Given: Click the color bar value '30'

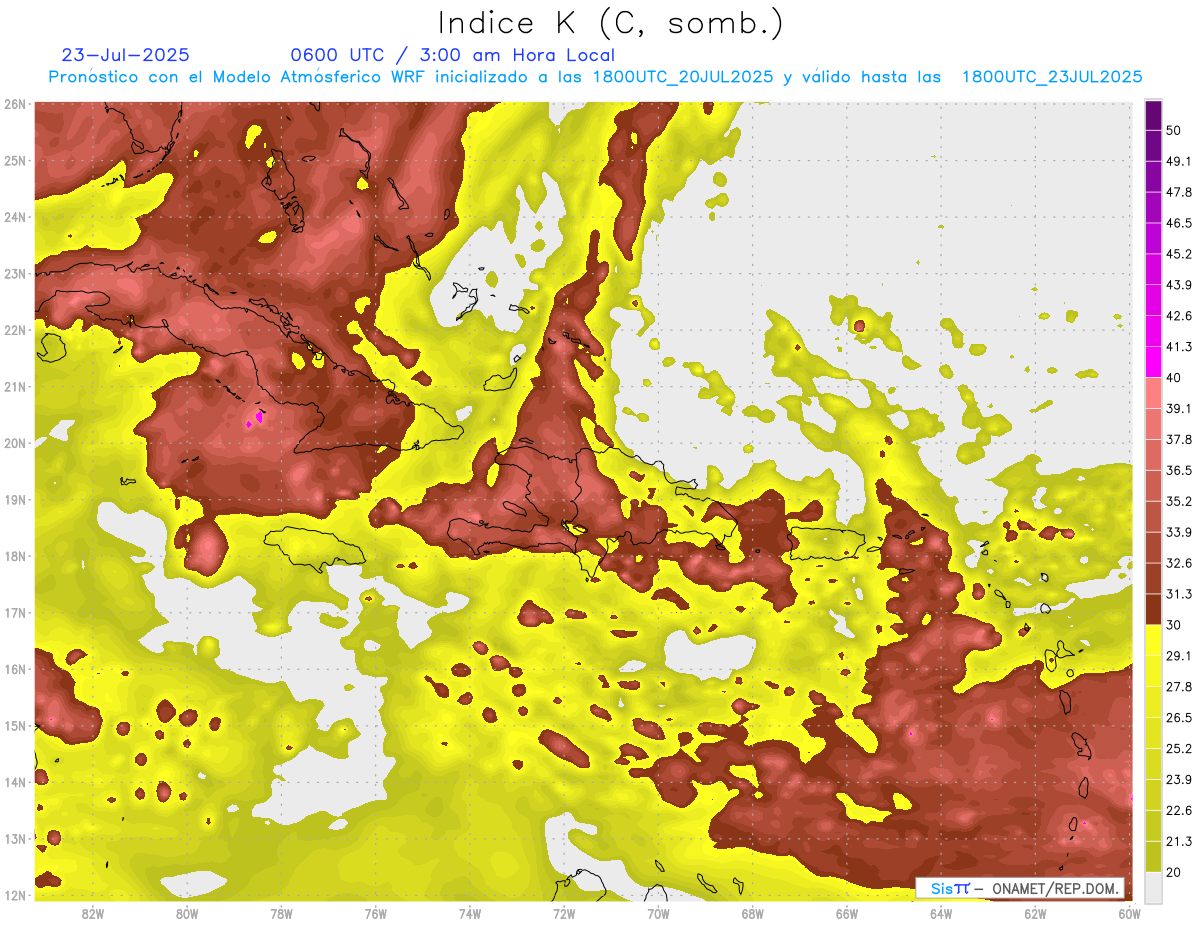Looking at the screenshot, I should [1175, 625].
